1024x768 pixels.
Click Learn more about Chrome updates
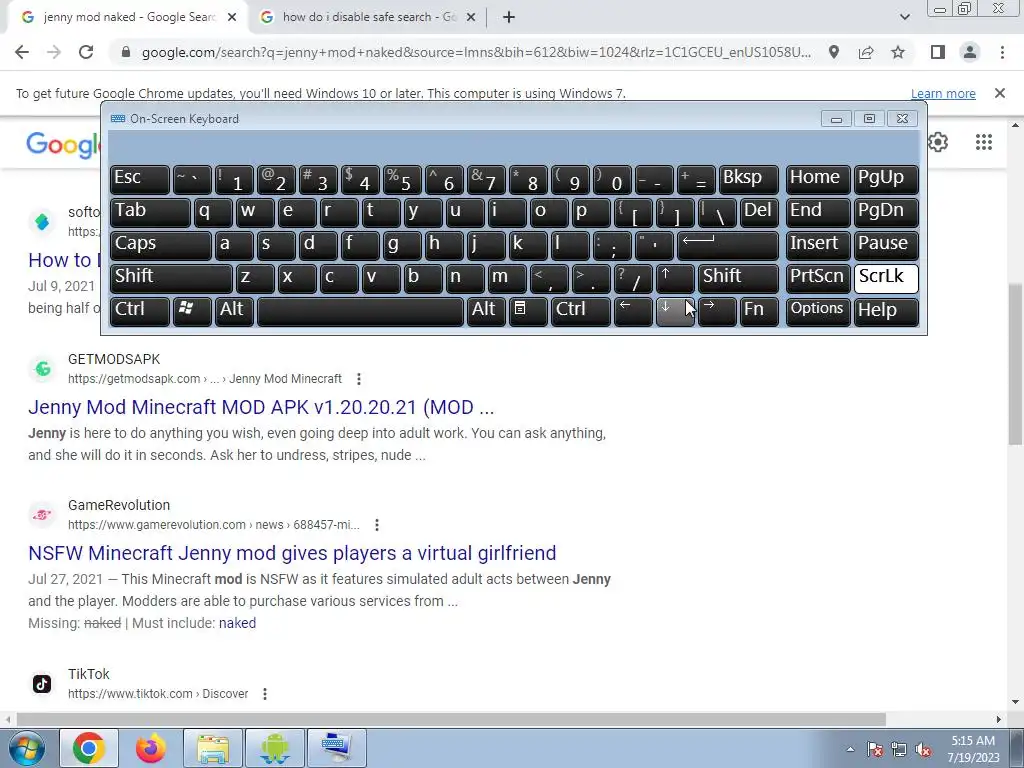pos(943,94)
